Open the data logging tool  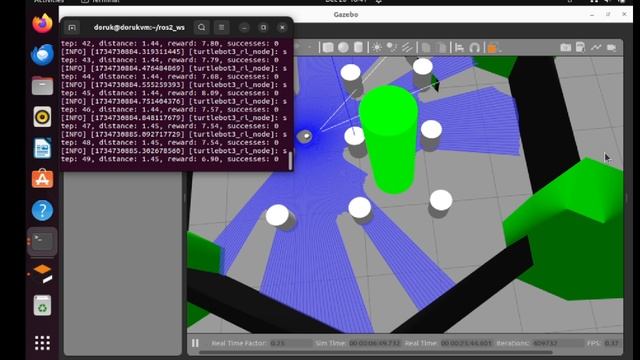click(x=580, y=48)
